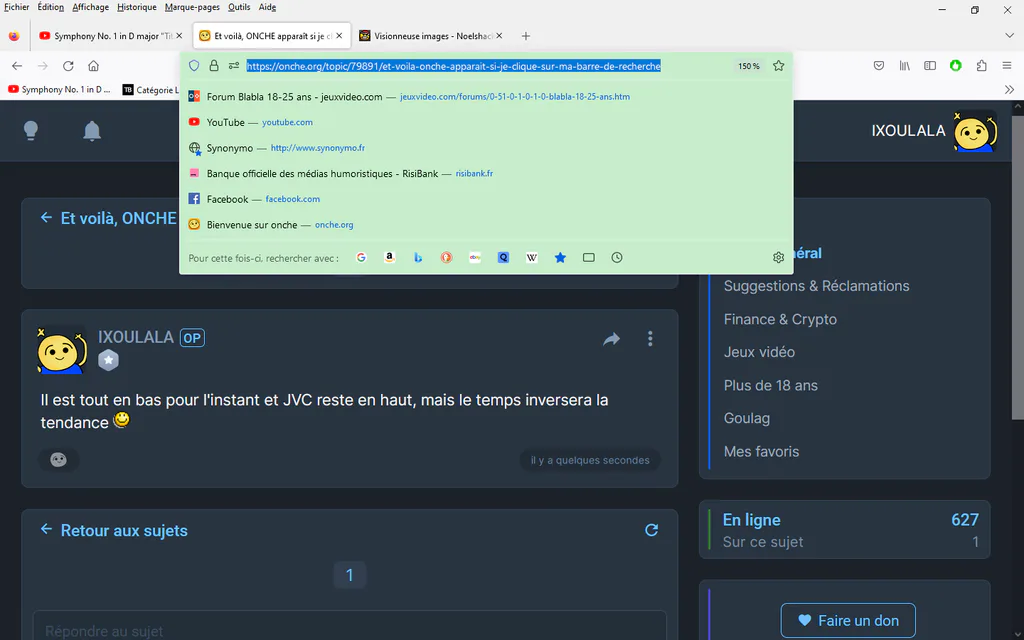Search this time with Qwant
This screenshot has height=640, width=1024.
click(x=503, y=257)
